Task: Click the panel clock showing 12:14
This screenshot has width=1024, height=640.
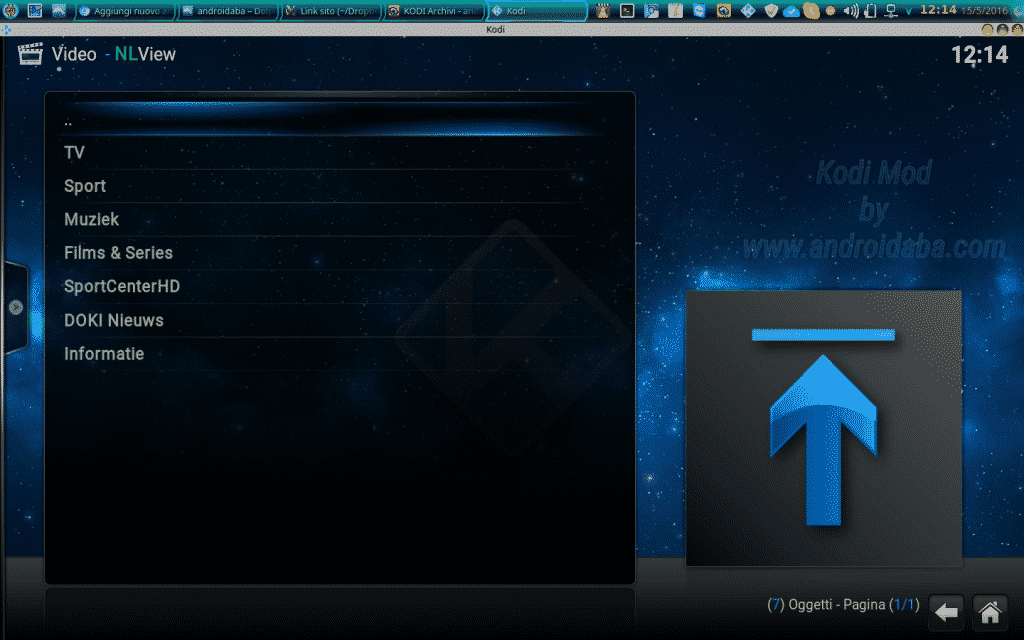Action: point(938,10)
